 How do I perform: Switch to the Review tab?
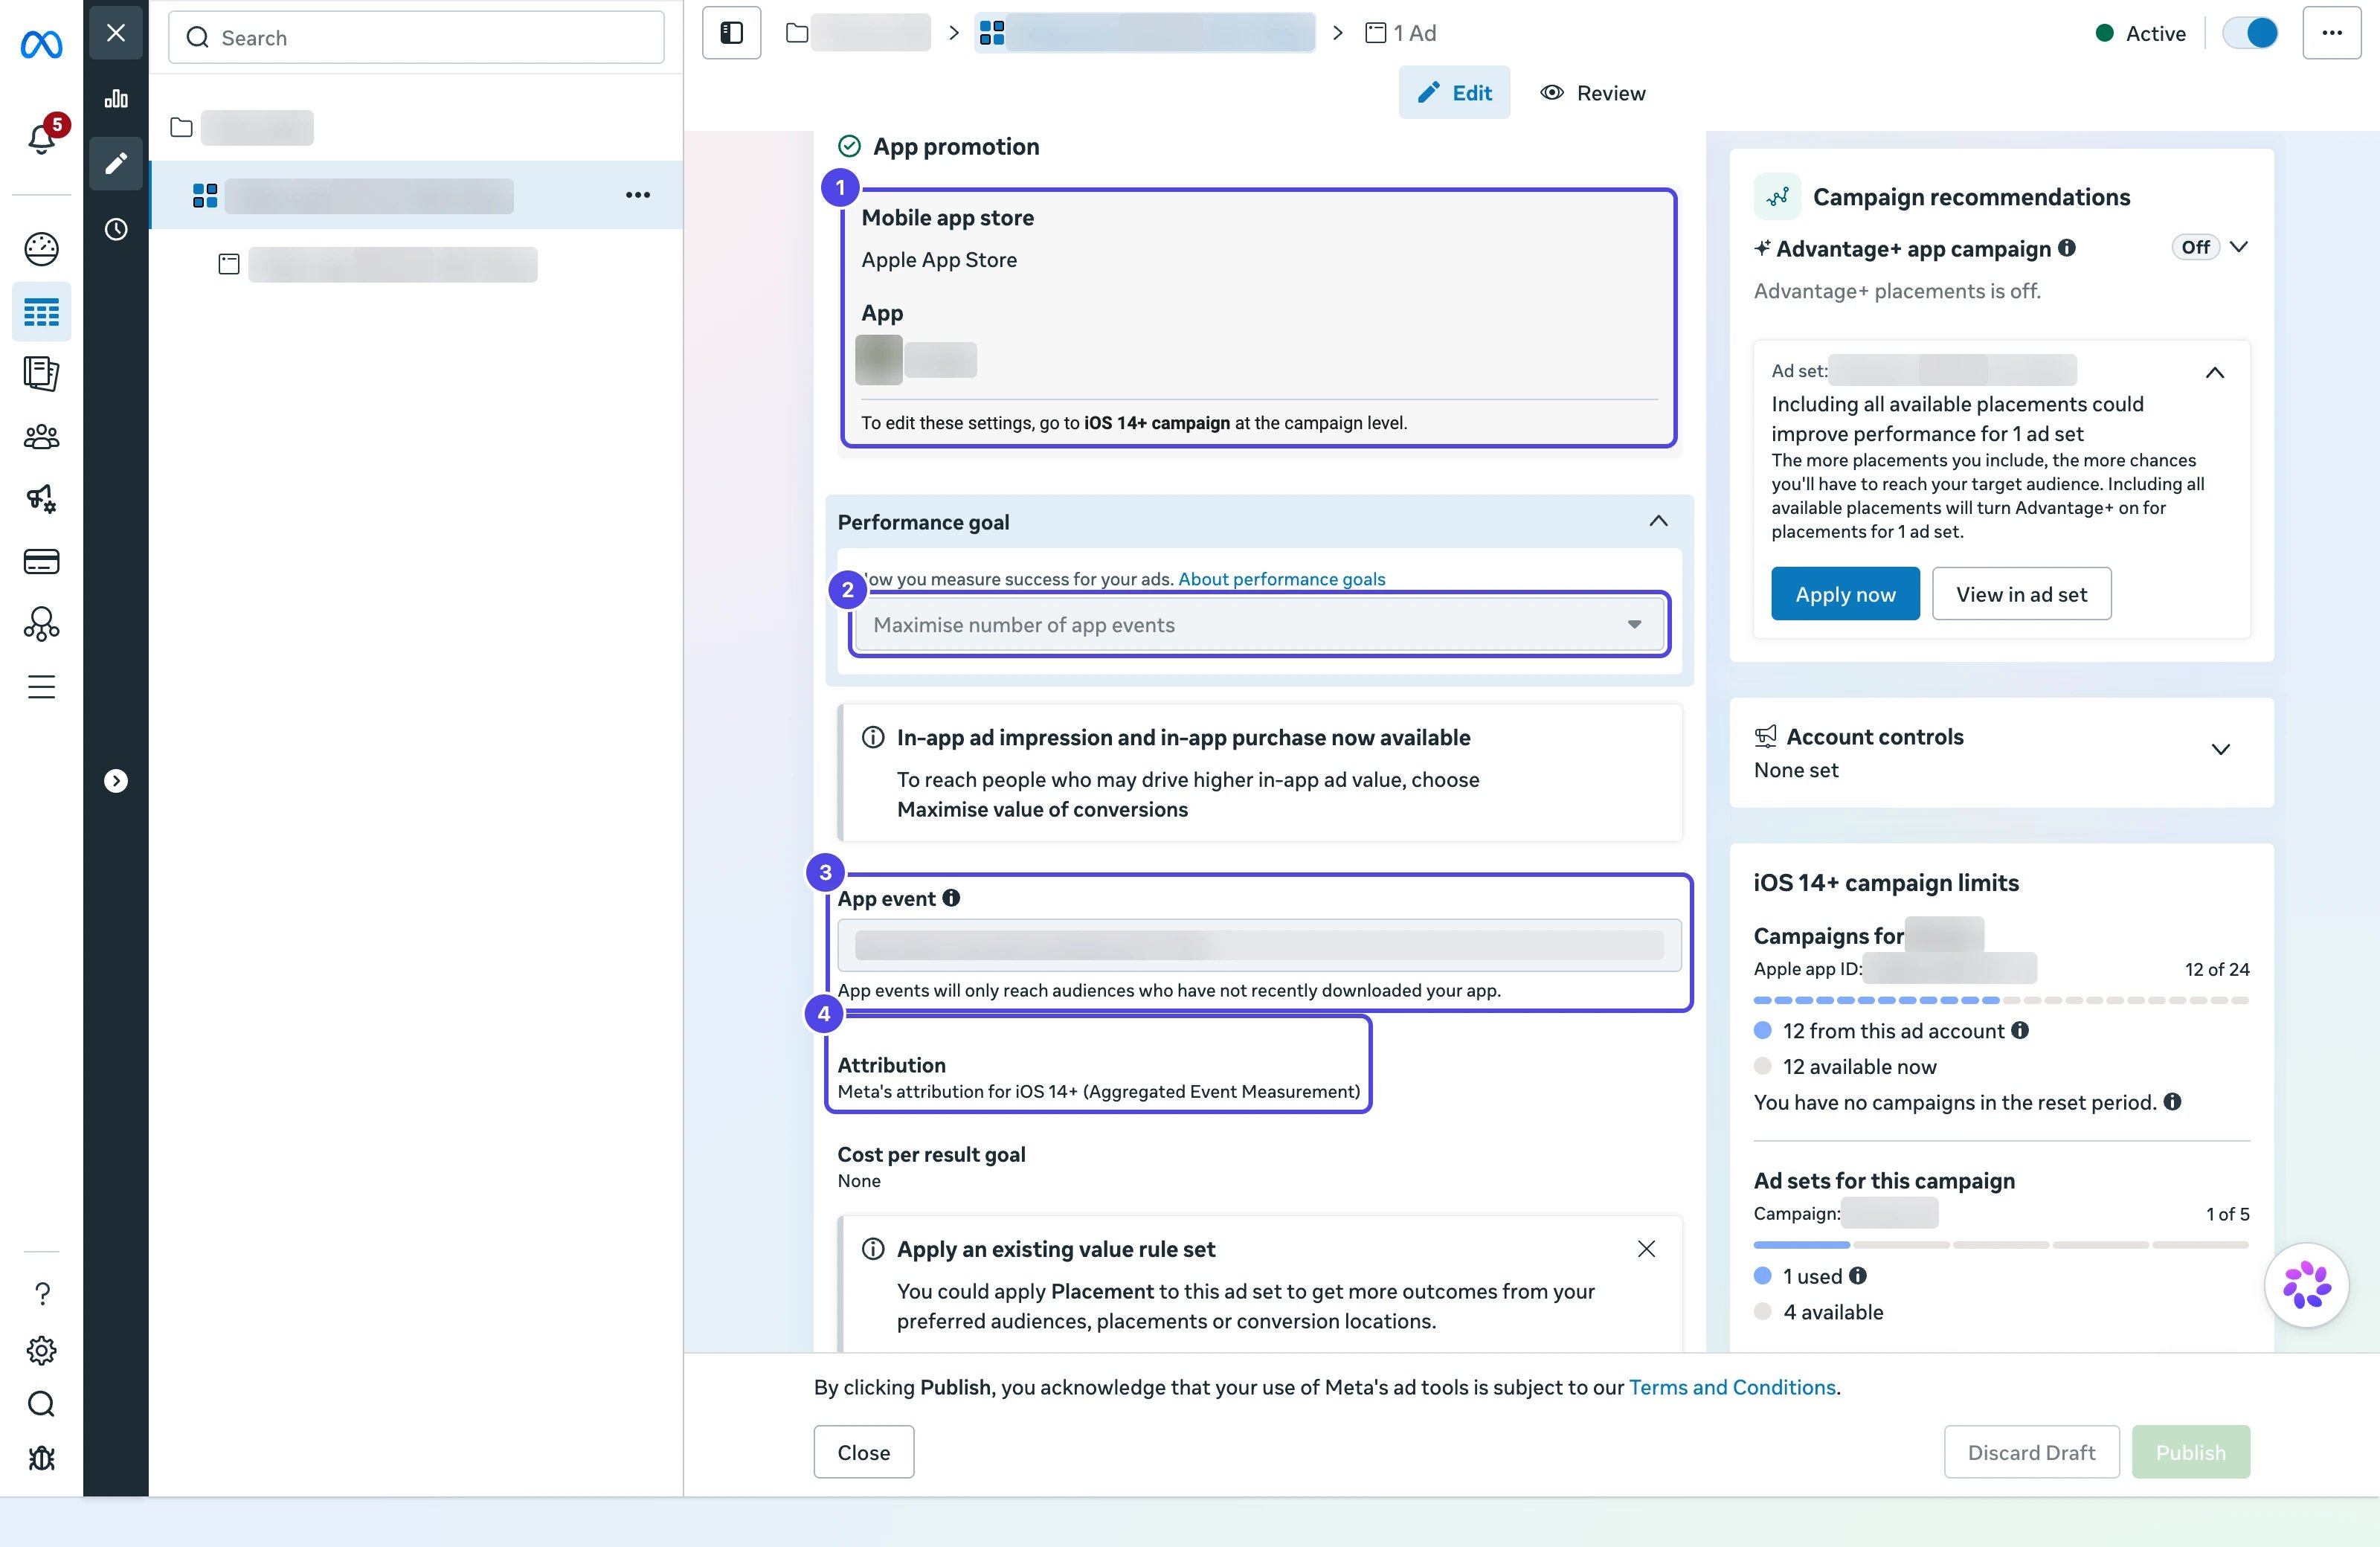click(1593, 93)
